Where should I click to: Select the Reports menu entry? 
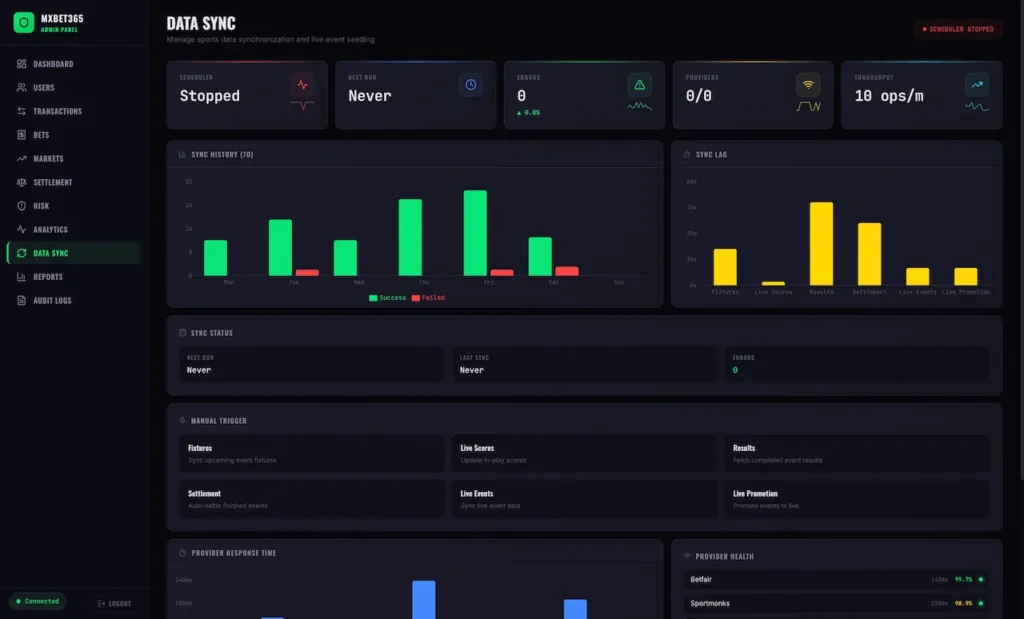point(73,277)
